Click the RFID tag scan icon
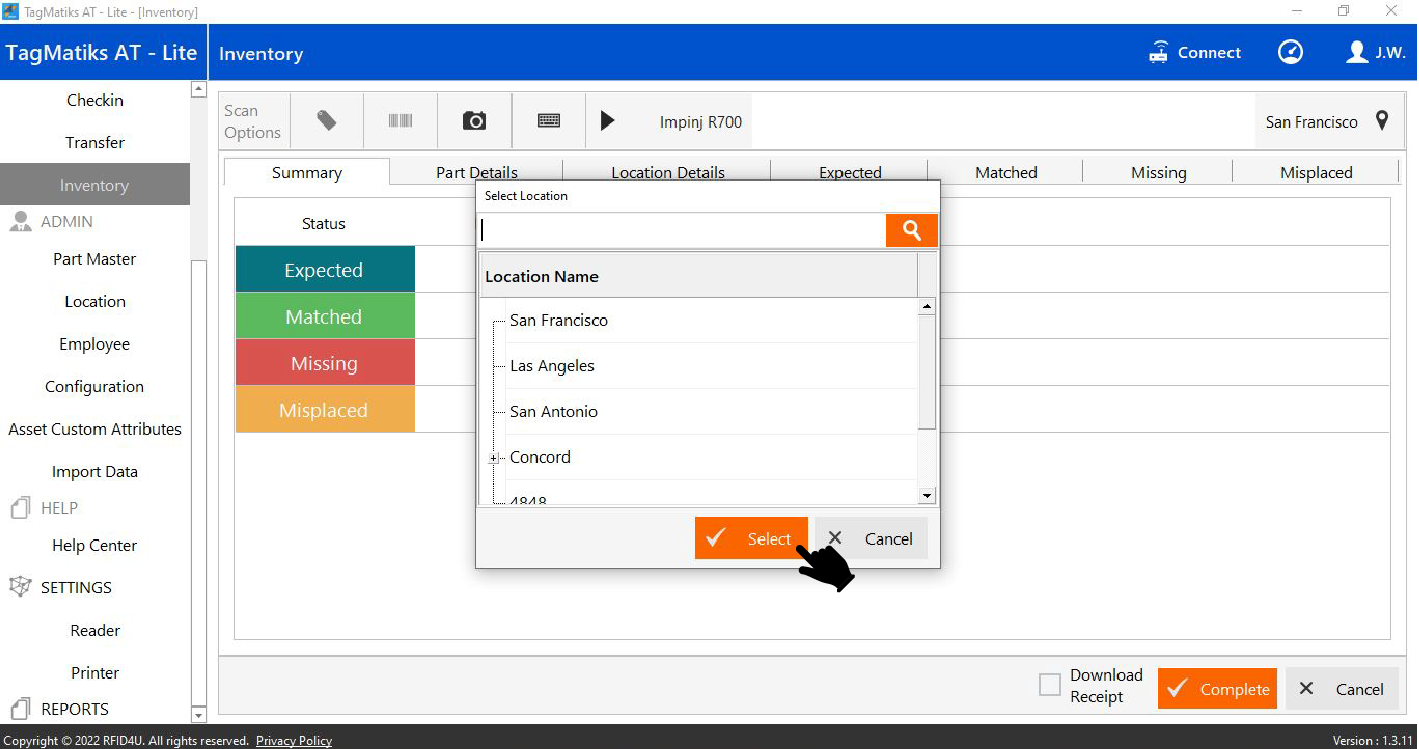Image resolution: width=1419 pixels, height=749 pixels. pos(326,121)
